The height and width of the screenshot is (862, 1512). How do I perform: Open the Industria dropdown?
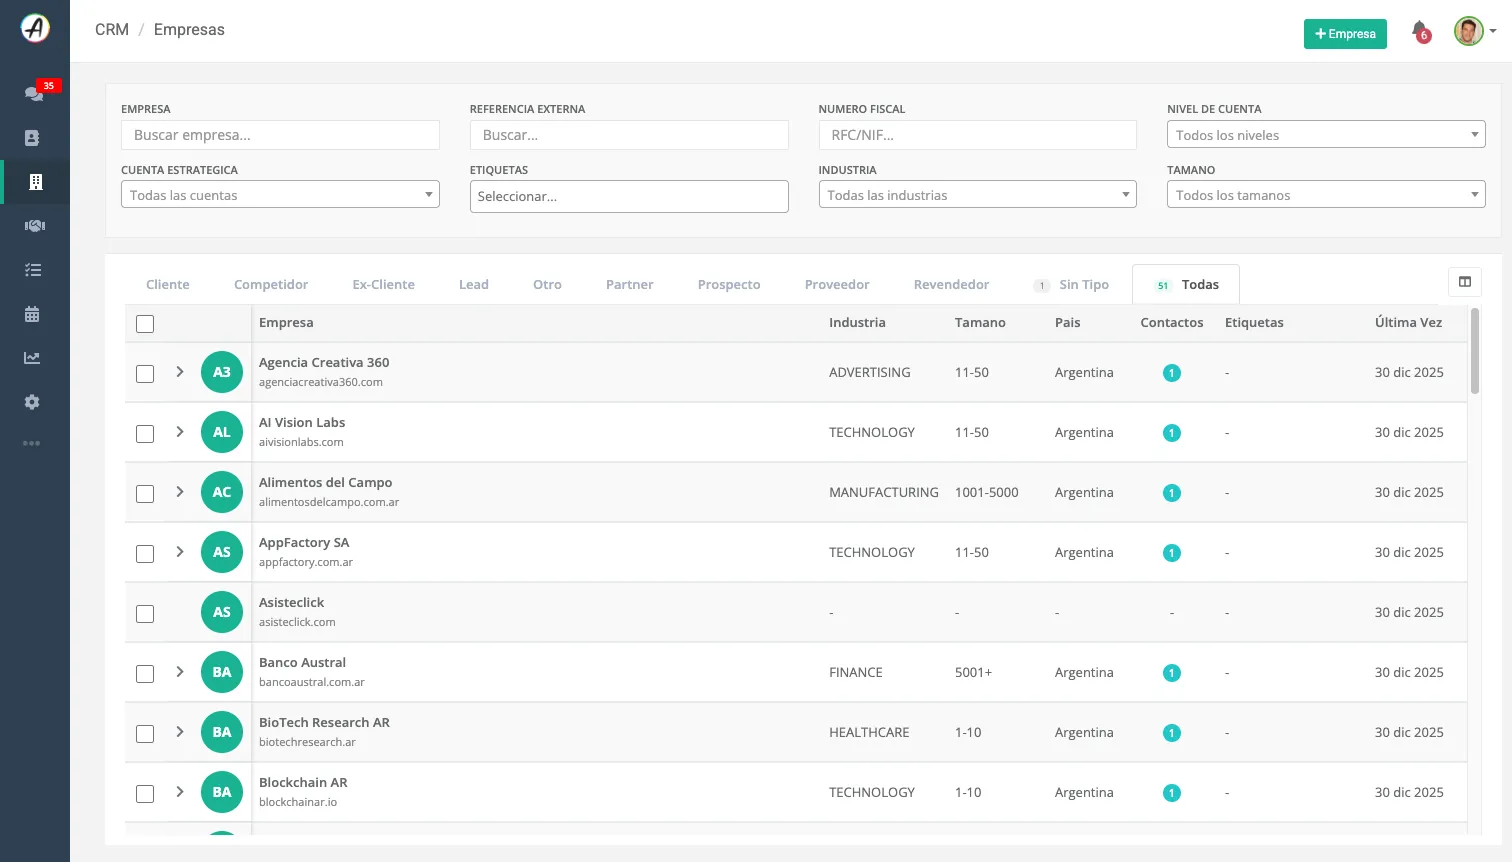click(x=977, y=195)
